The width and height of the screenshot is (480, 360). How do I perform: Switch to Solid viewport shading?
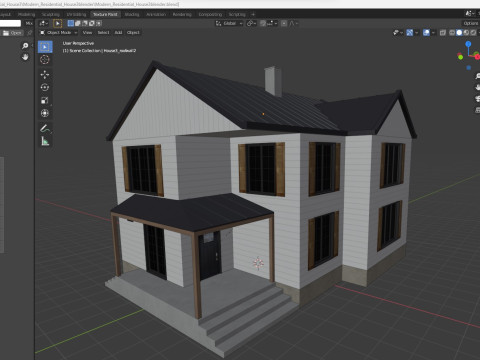click(459, 33)
